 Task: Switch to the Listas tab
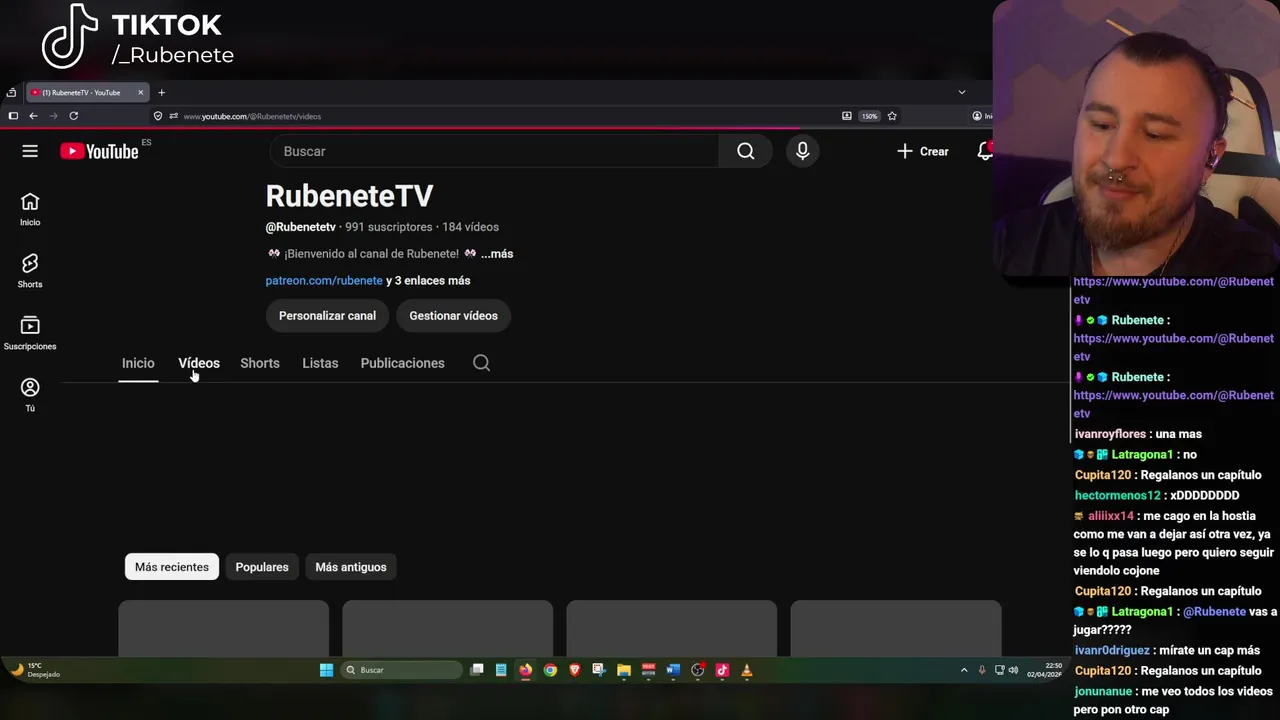tap(320, 363)
